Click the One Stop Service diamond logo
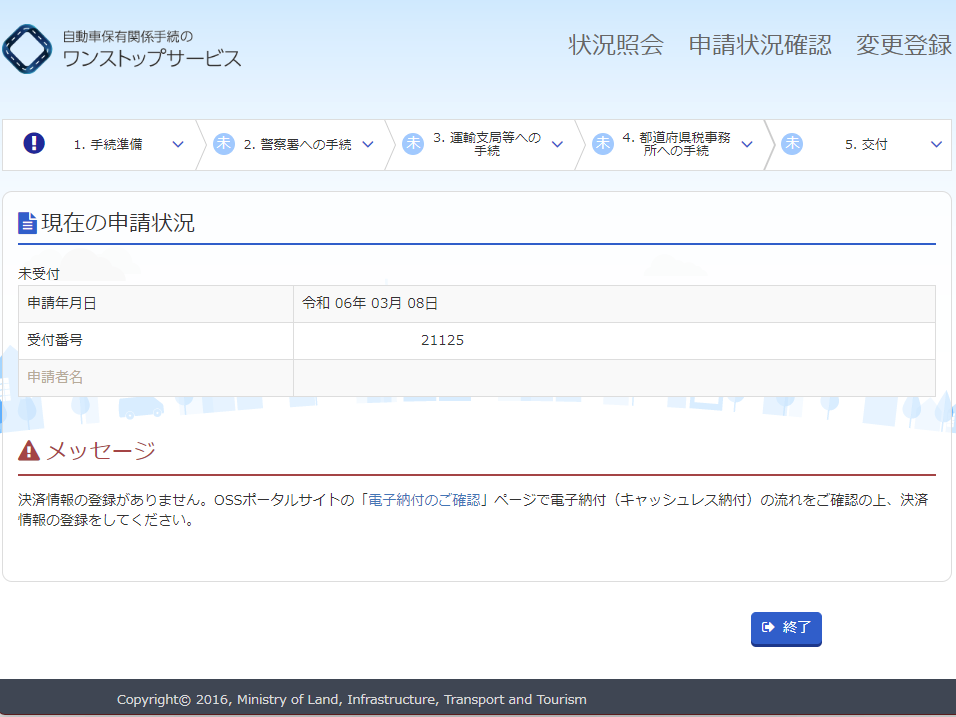This screenshot has width=956, height=717. [x=27, y=49]
